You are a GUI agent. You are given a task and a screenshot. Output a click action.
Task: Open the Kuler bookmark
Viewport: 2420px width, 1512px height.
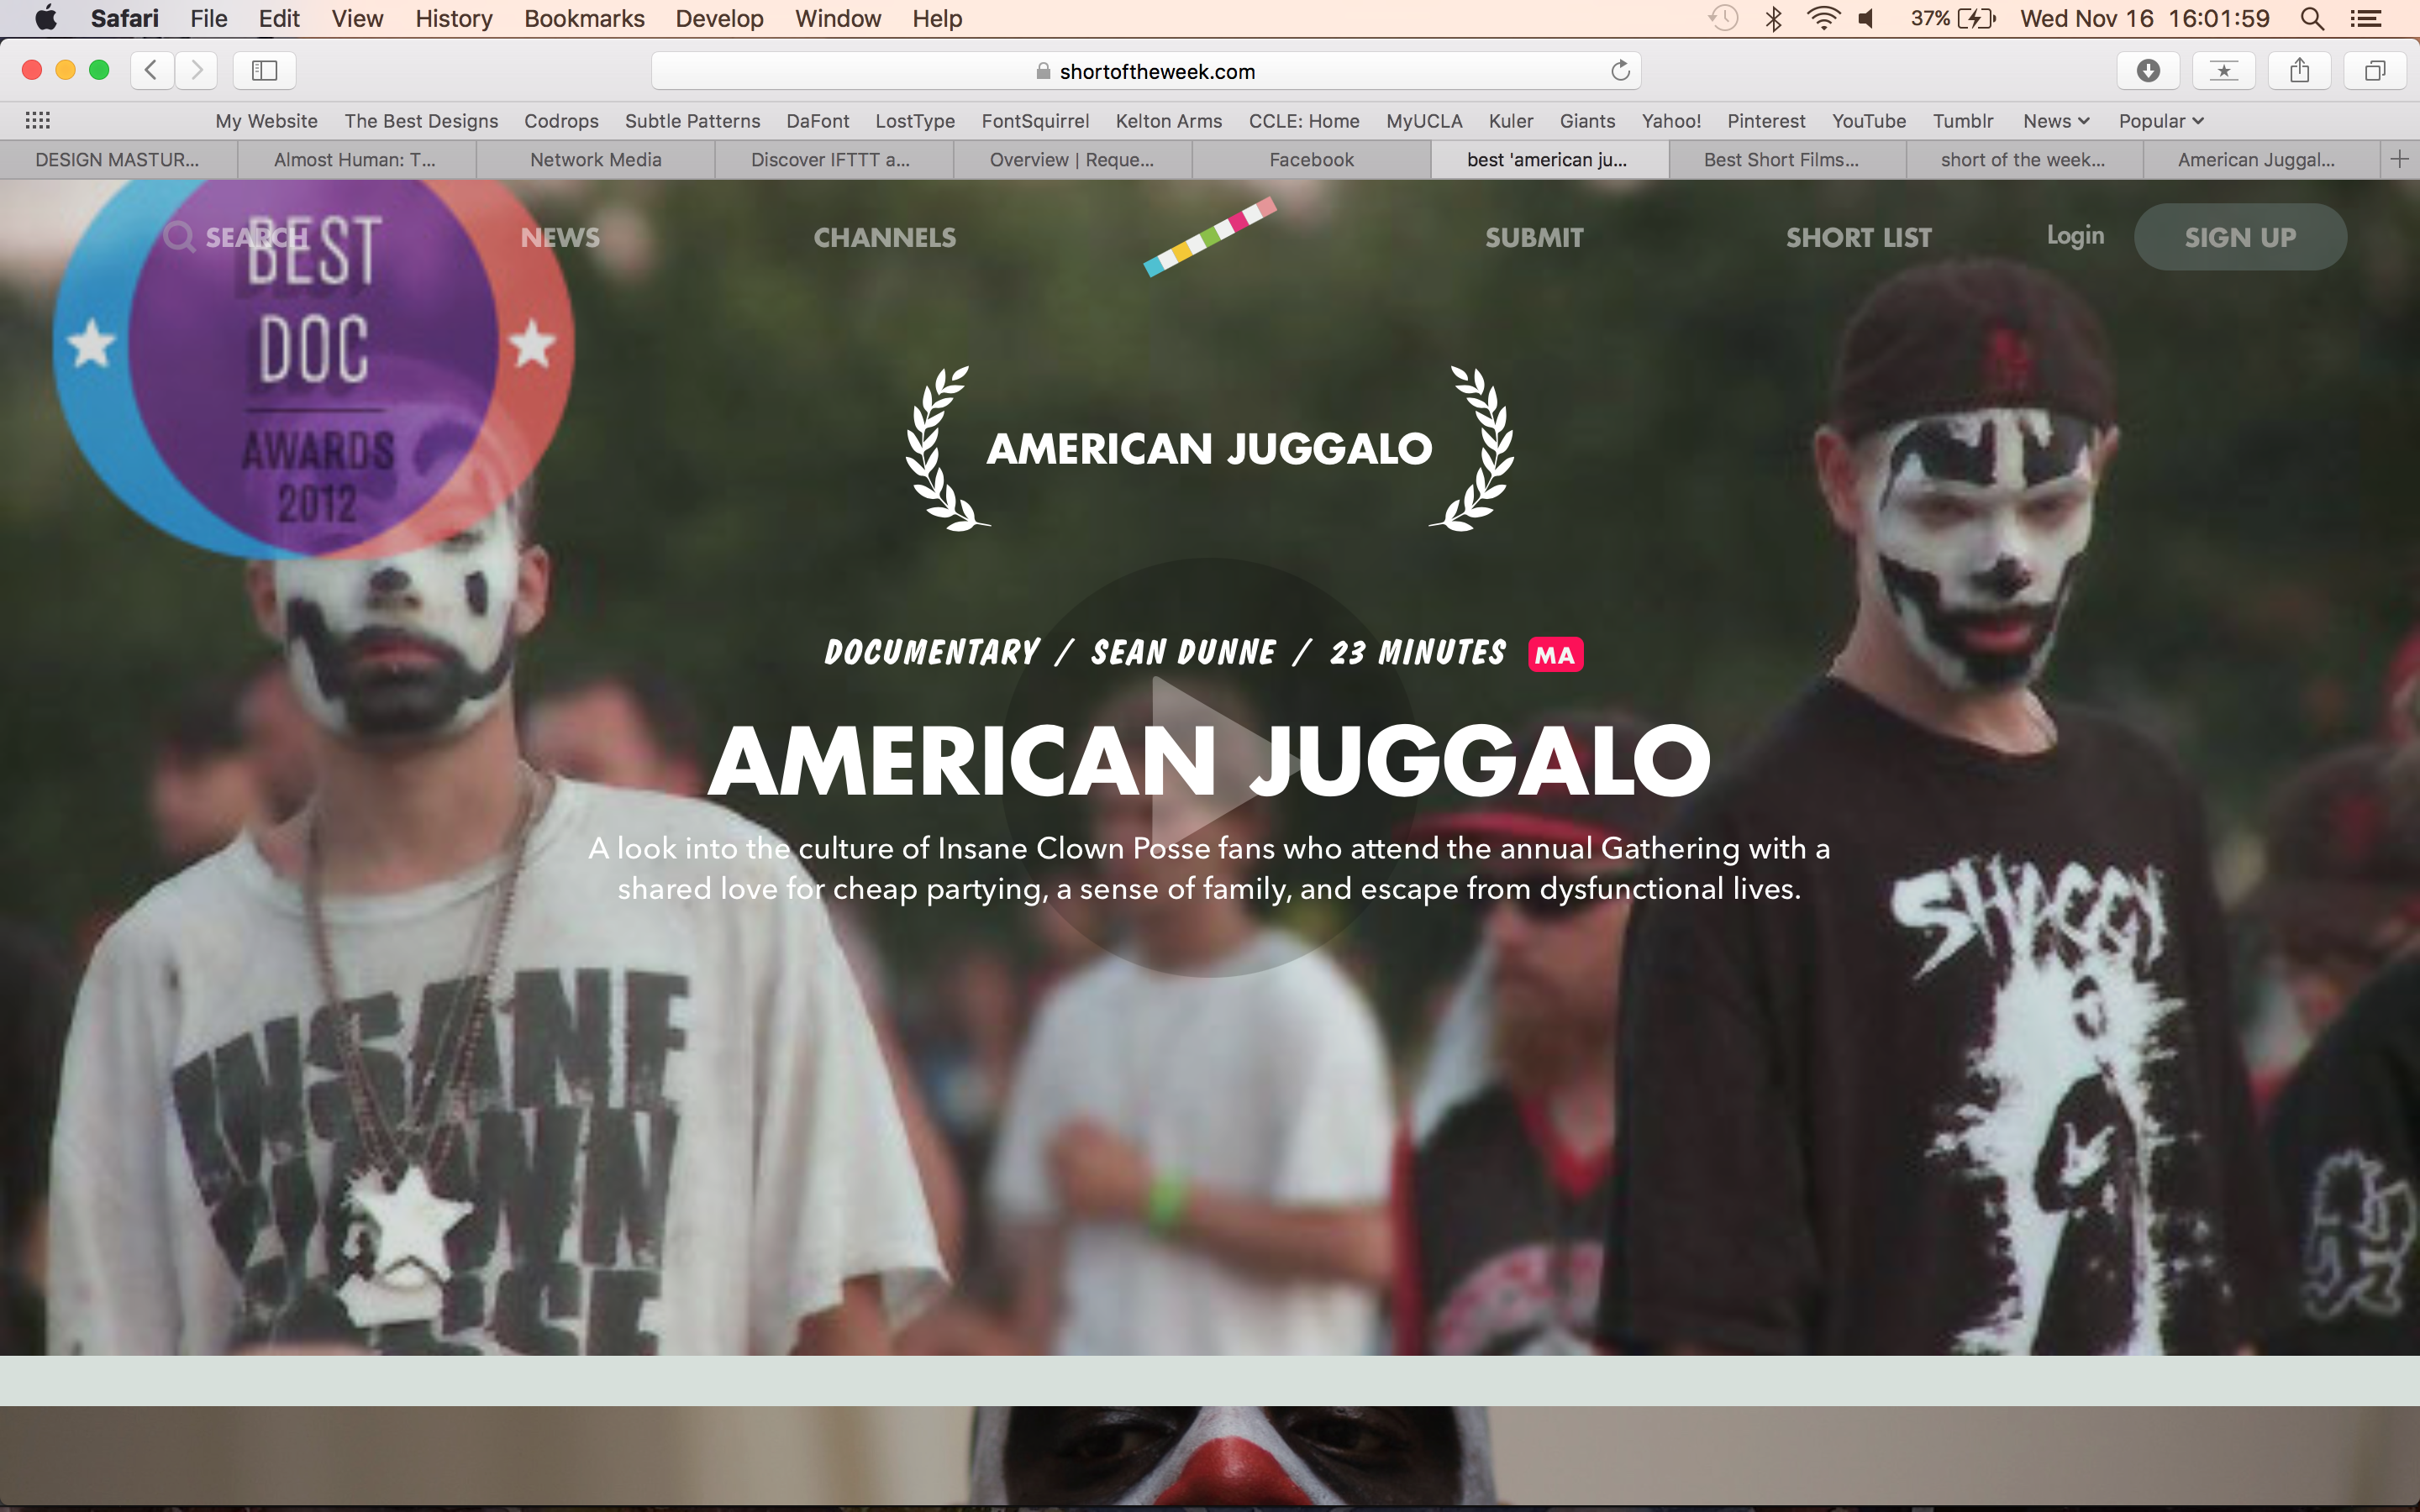pos(1510,121)
